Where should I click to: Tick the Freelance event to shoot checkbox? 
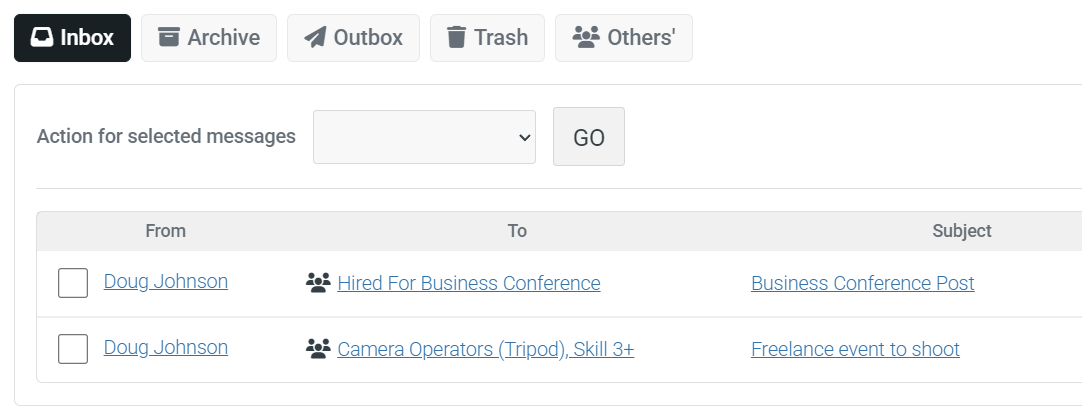coord(73,349)
